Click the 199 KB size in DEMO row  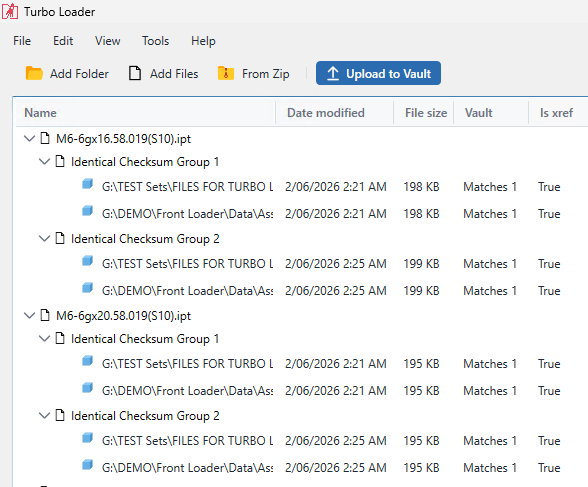point(421,290)
